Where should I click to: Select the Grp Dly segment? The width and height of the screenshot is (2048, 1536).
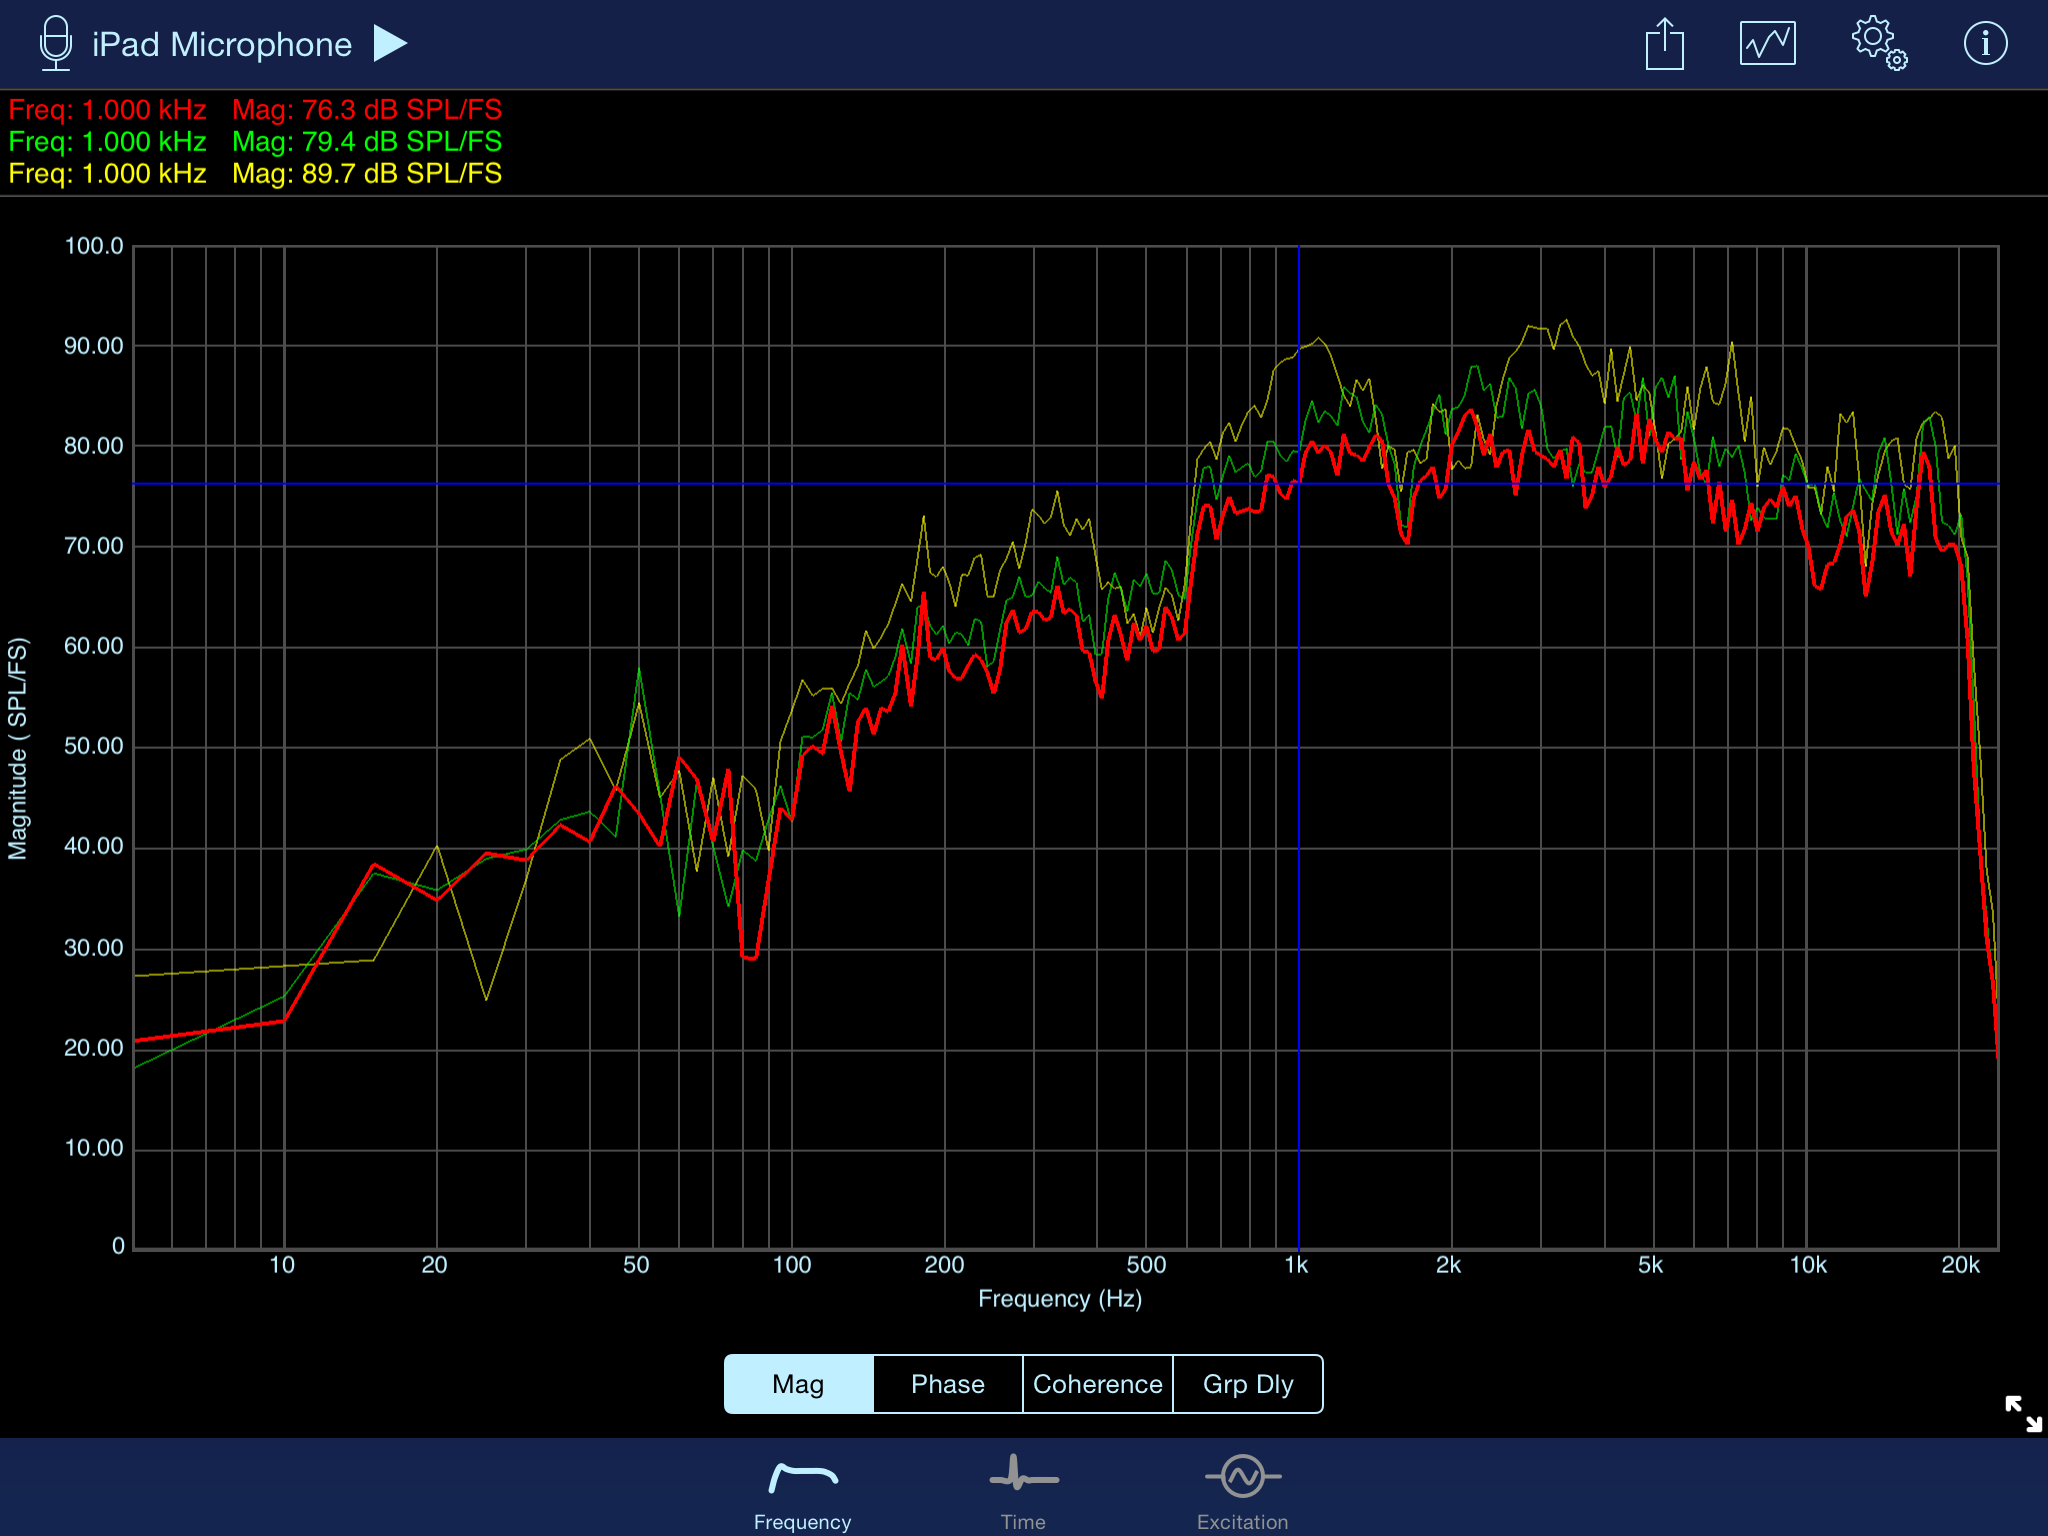click(1248, 1384)
